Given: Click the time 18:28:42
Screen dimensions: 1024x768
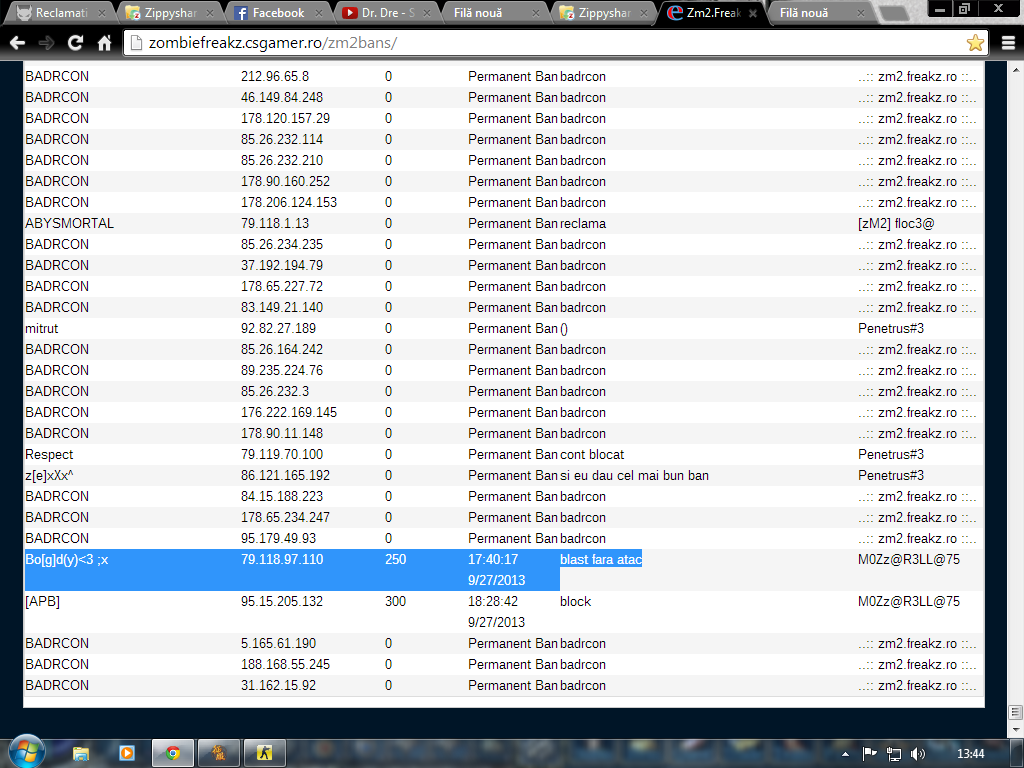Looking at the screenshot, I should (493, 601).
